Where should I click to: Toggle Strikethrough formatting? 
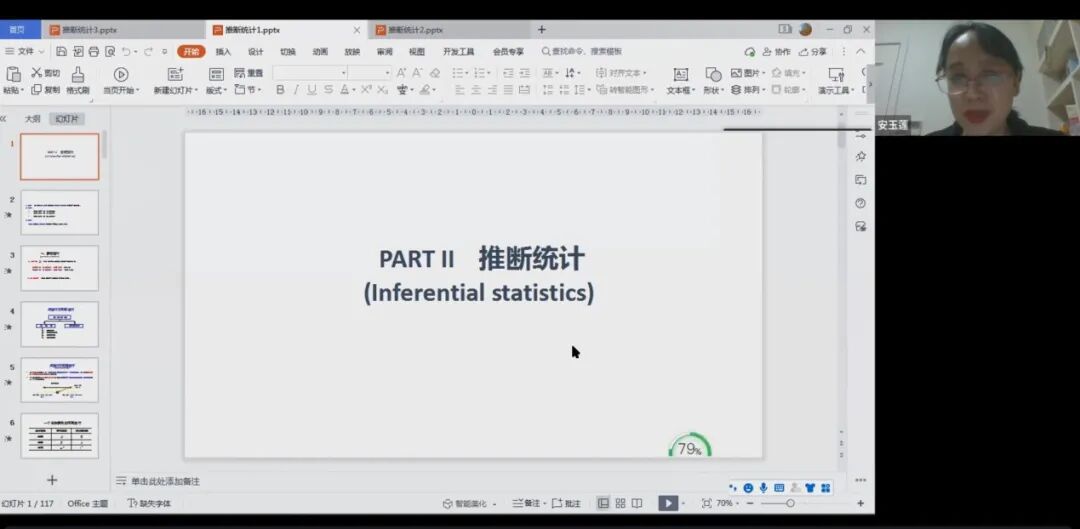coord(329,90)
